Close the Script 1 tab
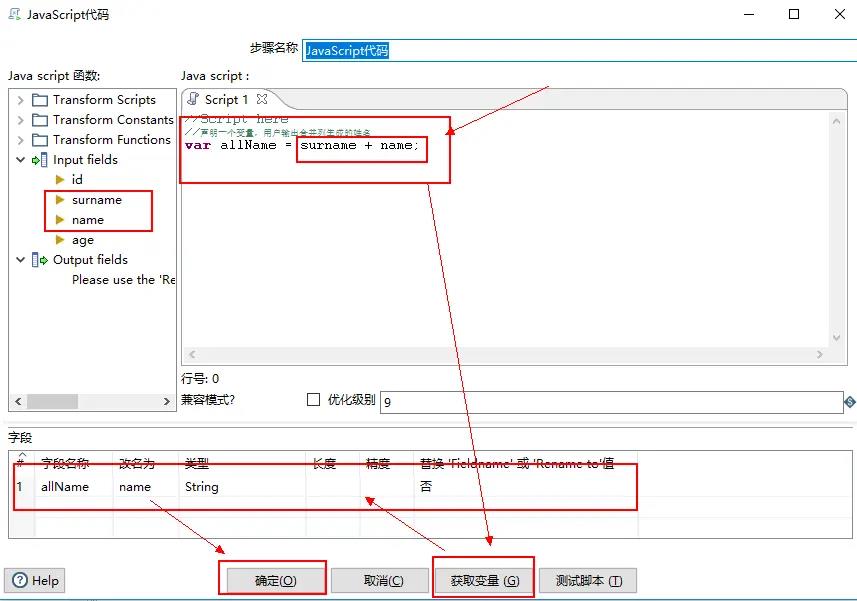This screenshot has height=601, width=857. click(x=262, y=99)
